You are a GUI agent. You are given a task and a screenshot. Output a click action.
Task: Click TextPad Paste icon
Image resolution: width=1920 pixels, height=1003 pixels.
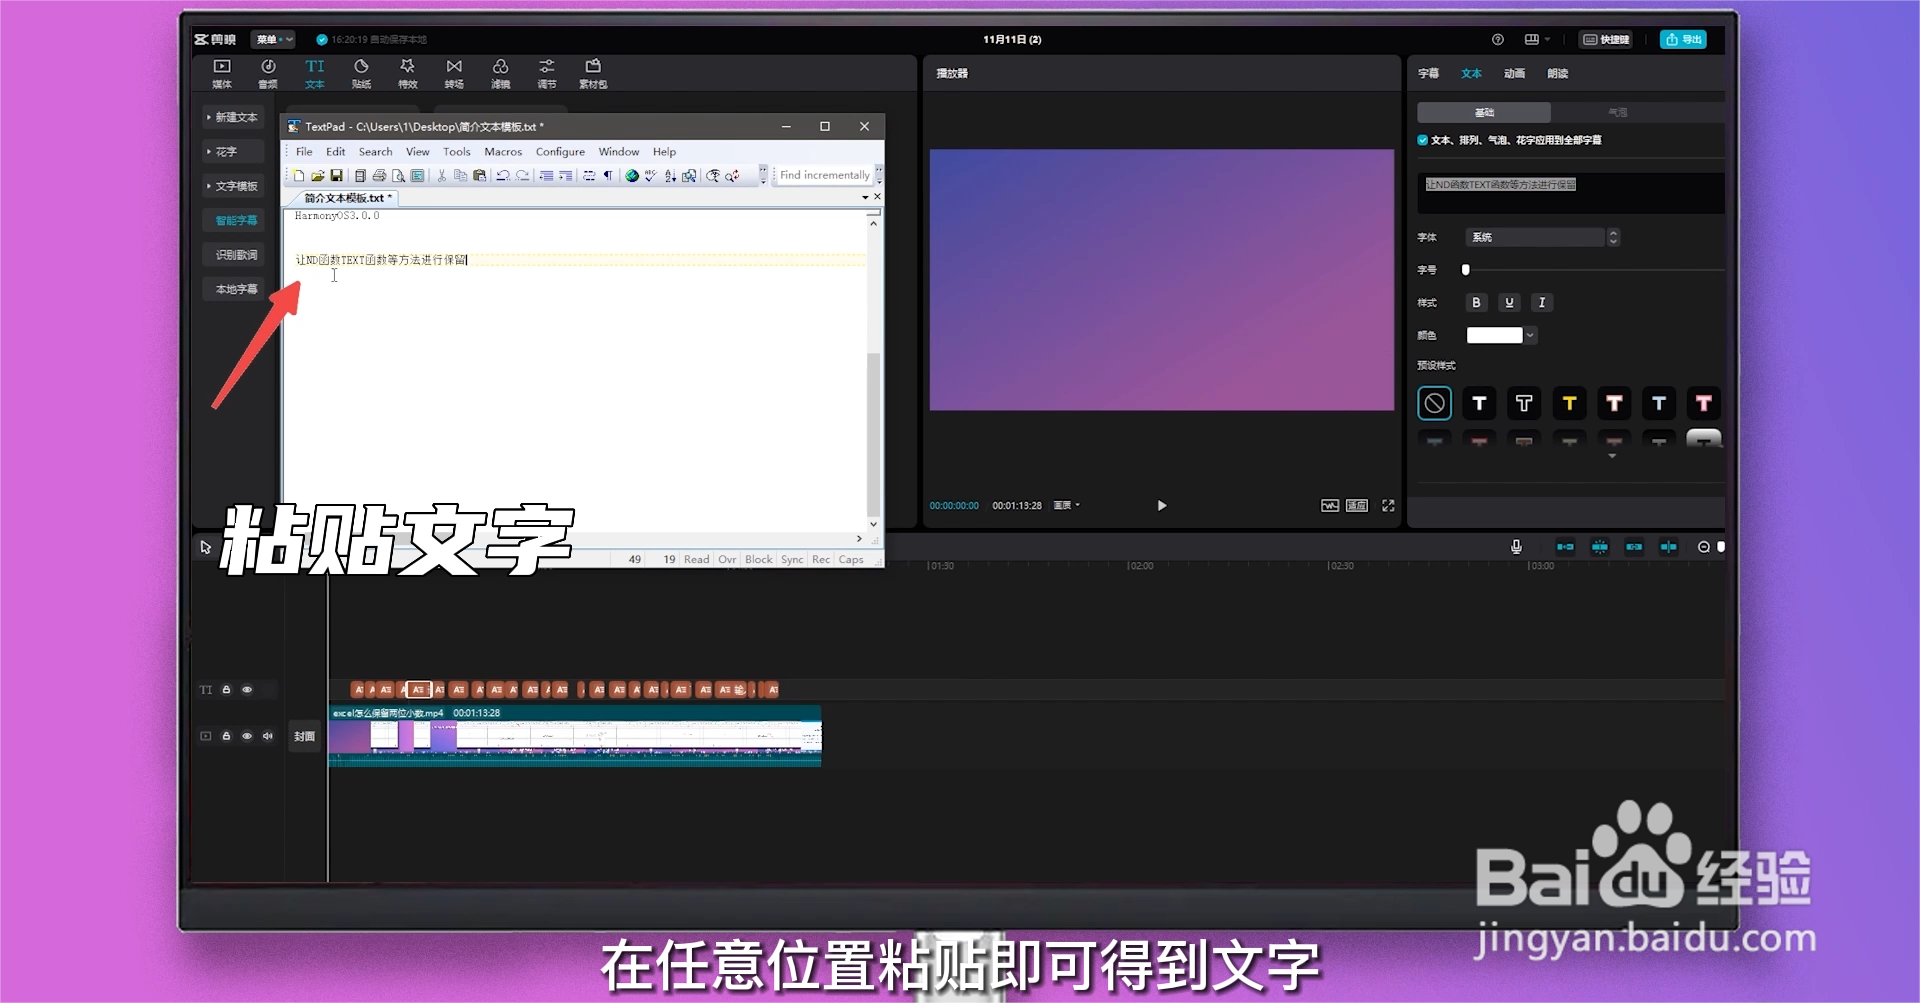[479, 176]
